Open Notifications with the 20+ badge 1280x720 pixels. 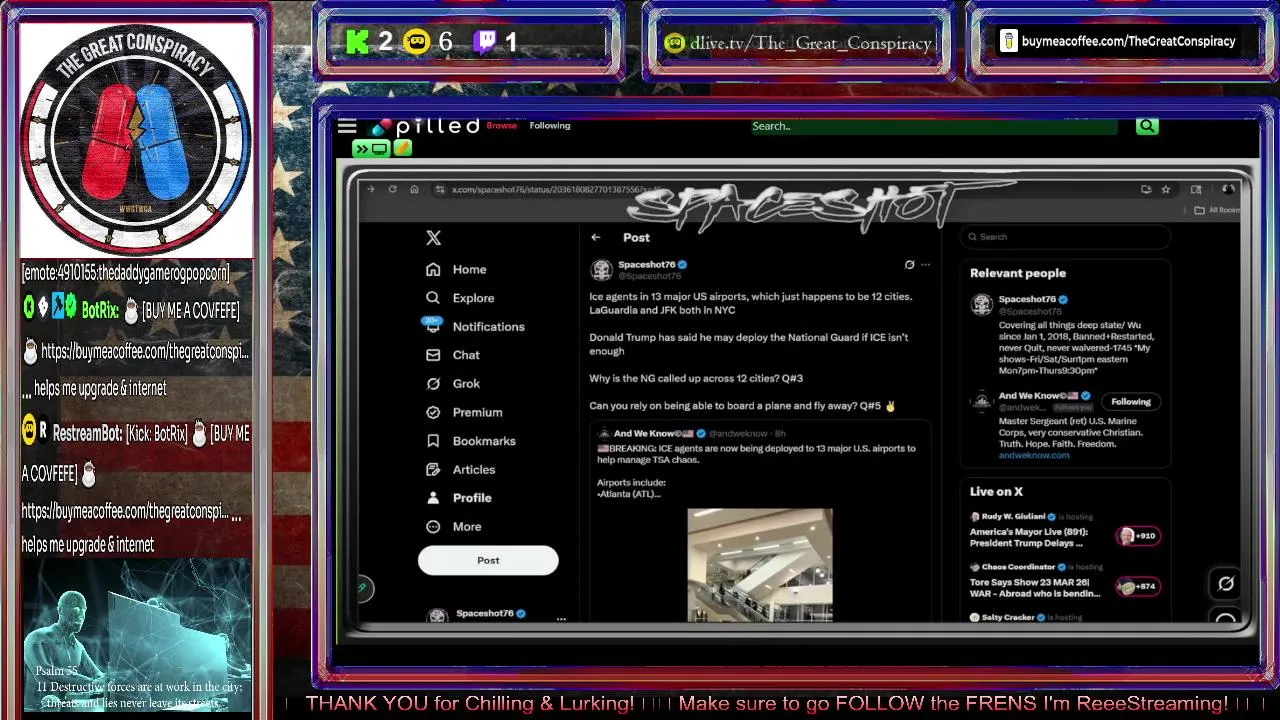pos(475,326)
